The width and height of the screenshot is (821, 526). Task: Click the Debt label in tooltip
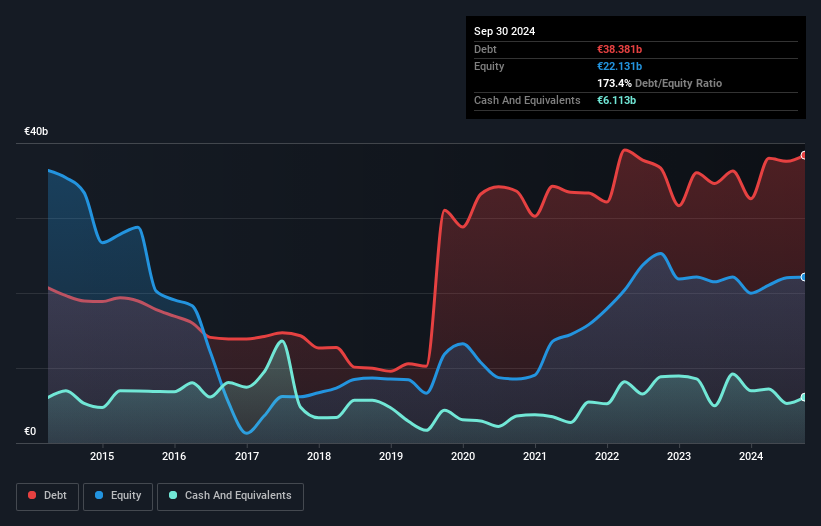[485, 49]
